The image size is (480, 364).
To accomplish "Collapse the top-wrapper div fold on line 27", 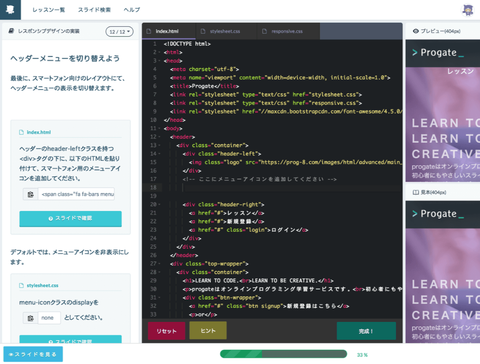I will pyautogui.click(x=159, y=264).
